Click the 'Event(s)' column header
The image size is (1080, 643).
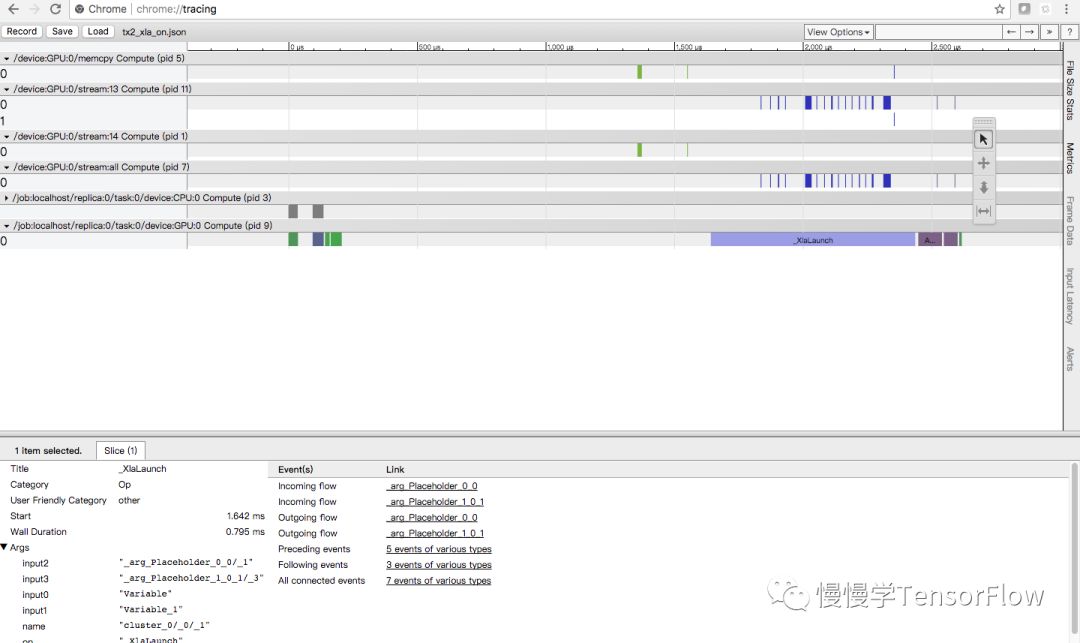(295, 470)
